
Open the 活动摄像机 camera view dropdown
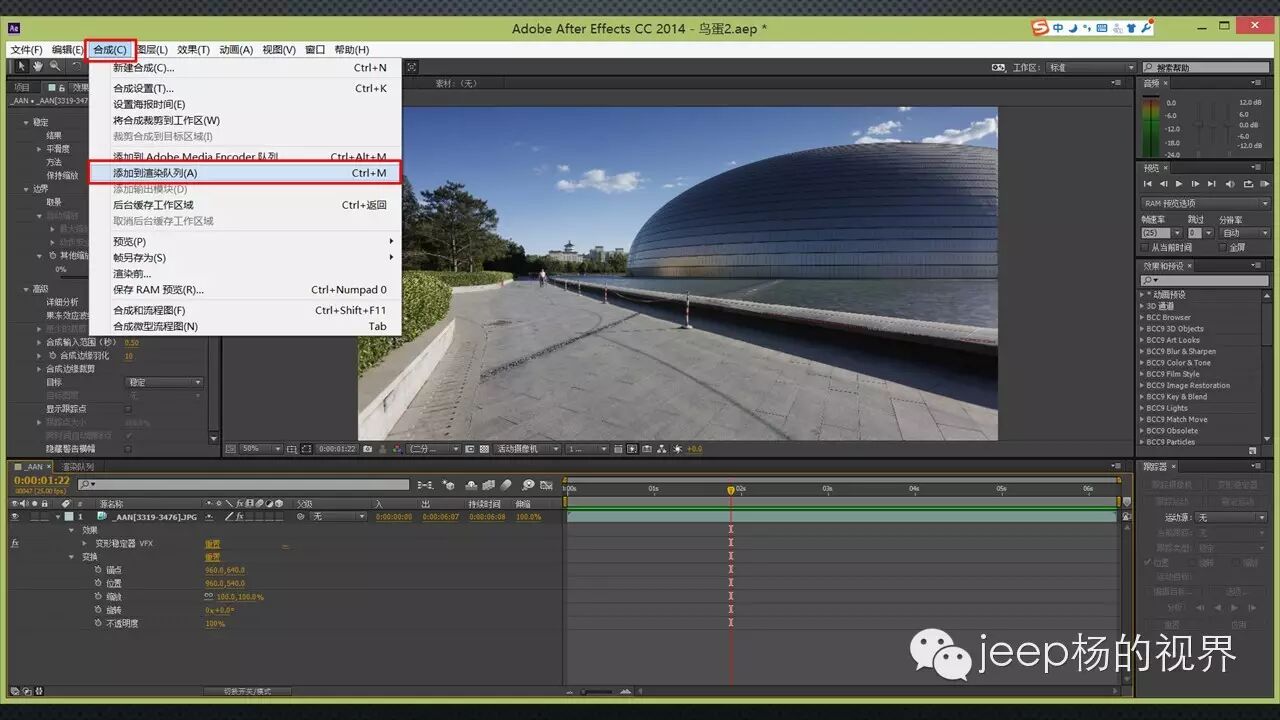[x=525, y=449]
